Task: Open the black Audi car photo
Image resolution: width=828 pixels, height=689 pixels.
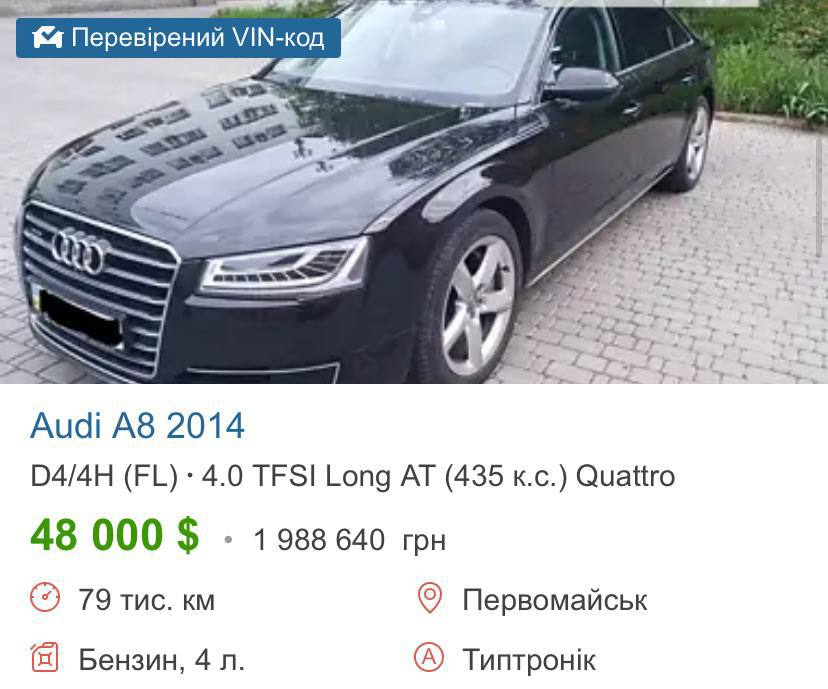Action: click(414, 192)
